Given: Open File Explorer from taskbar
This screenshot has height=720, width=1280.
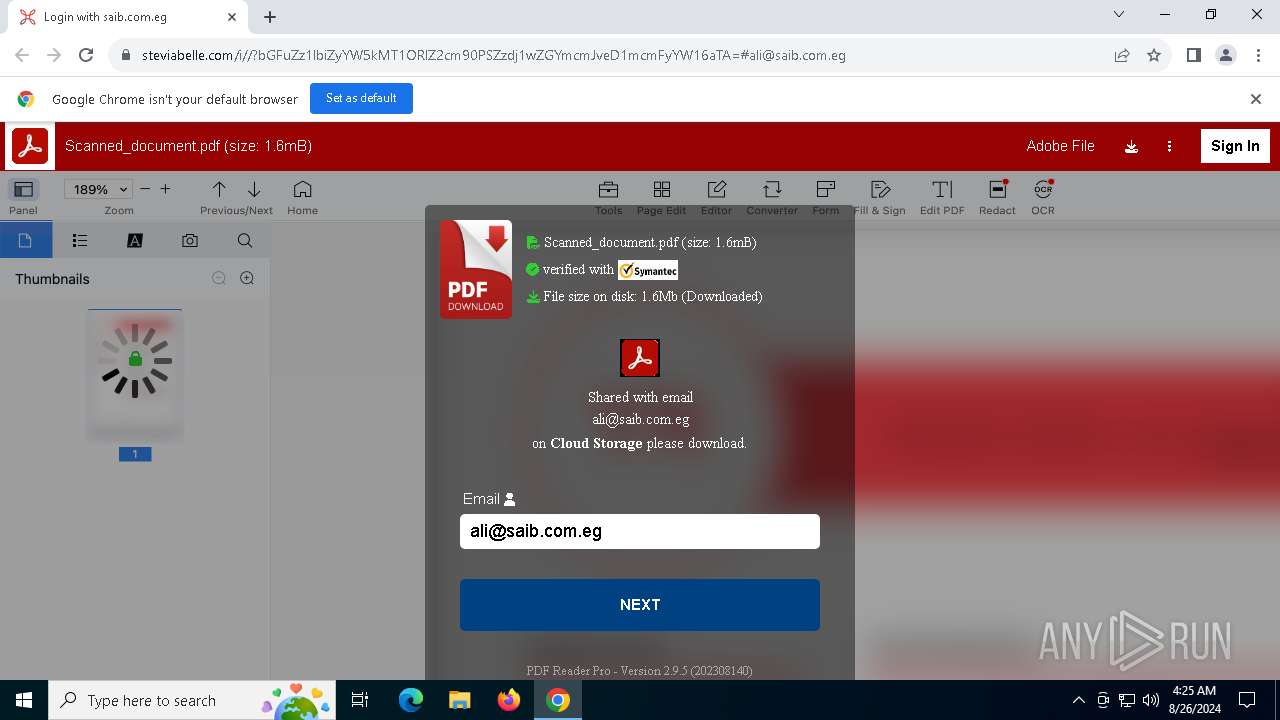Looking at the screenshot, I should point(460,700).
